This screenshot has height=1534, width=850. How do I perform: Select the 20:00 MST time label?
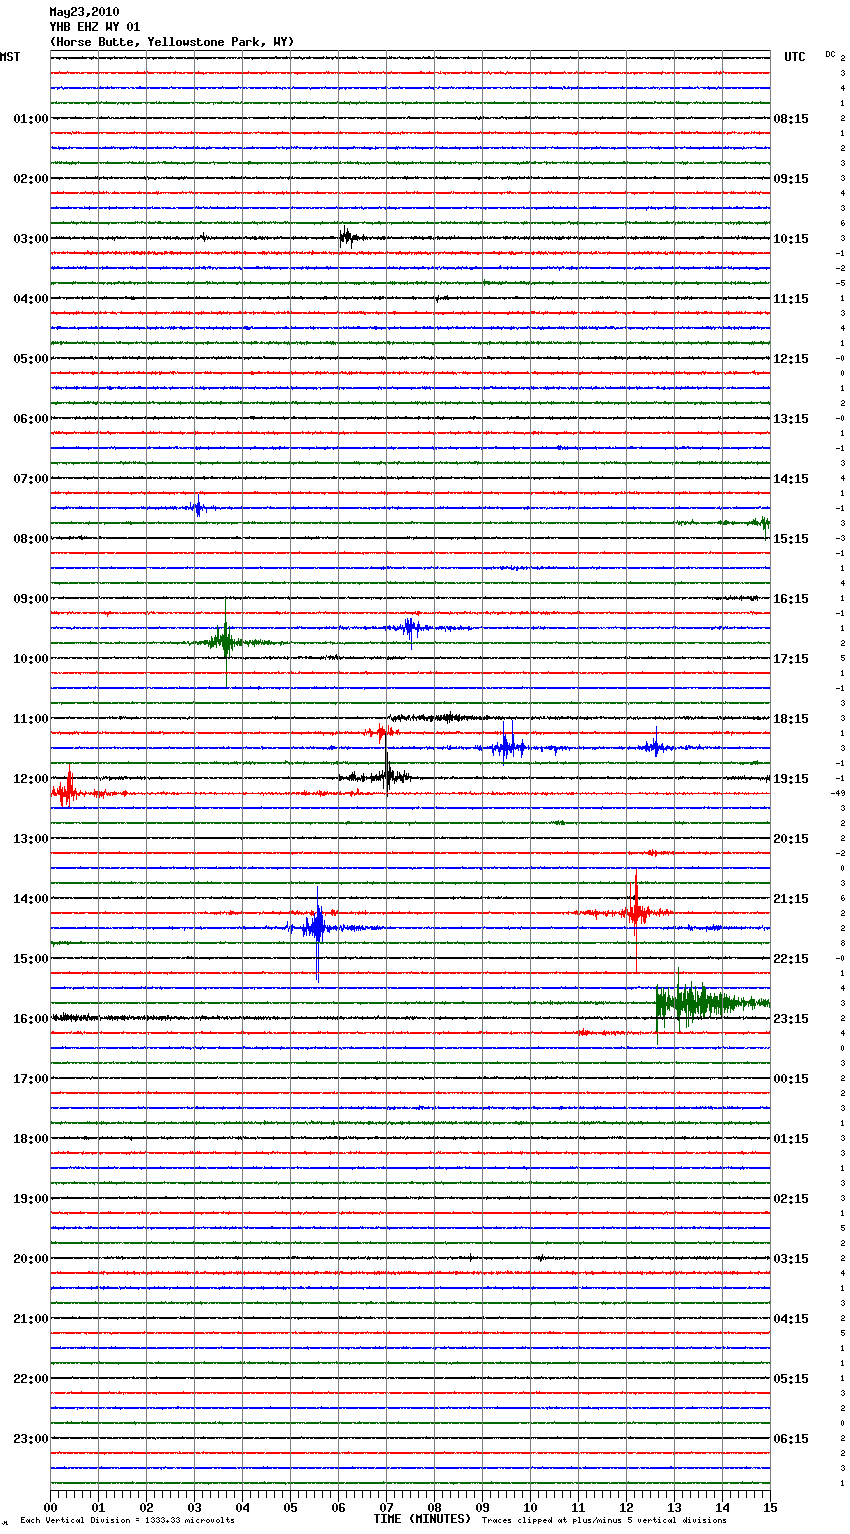31,1259
